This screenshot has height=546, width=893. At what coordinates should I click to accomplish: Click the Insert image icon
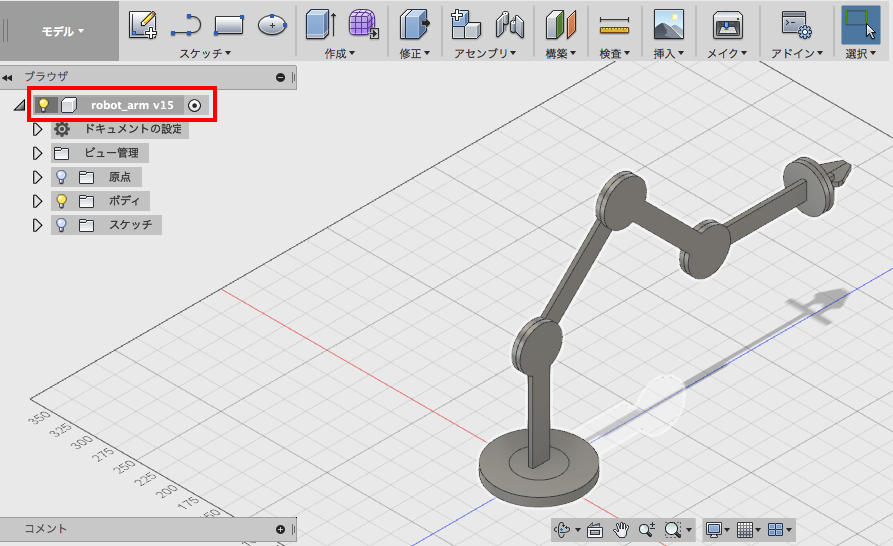point(669,24)
